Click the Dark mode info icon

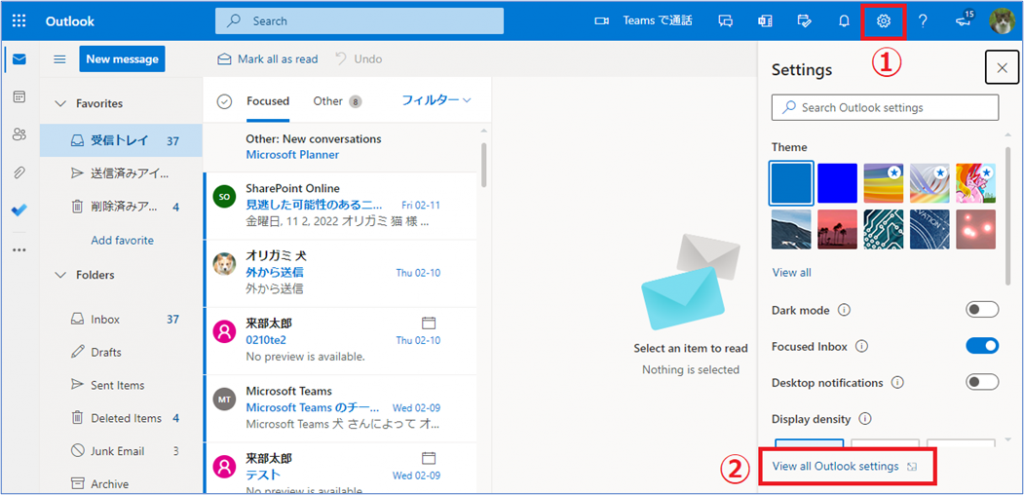(844, 310)
